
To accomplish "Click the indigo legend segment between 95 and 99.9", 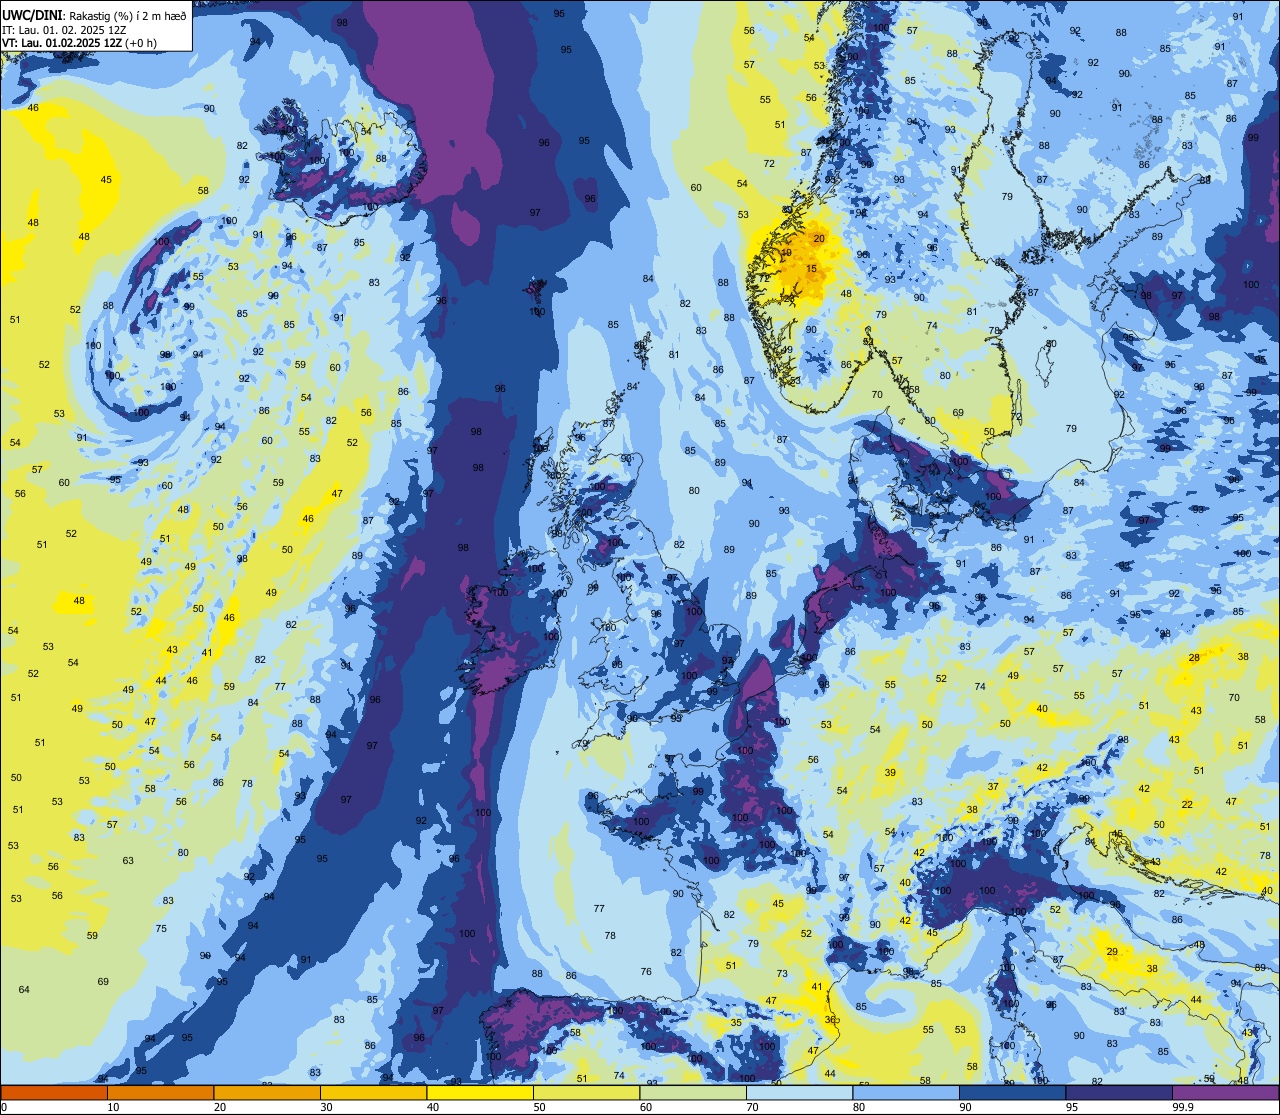I will [x=1119, y=1092].
